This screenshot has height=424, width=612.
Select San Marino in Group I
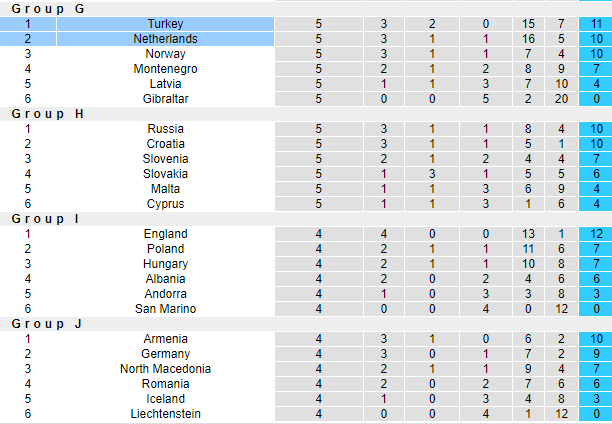tap(165, 309)
